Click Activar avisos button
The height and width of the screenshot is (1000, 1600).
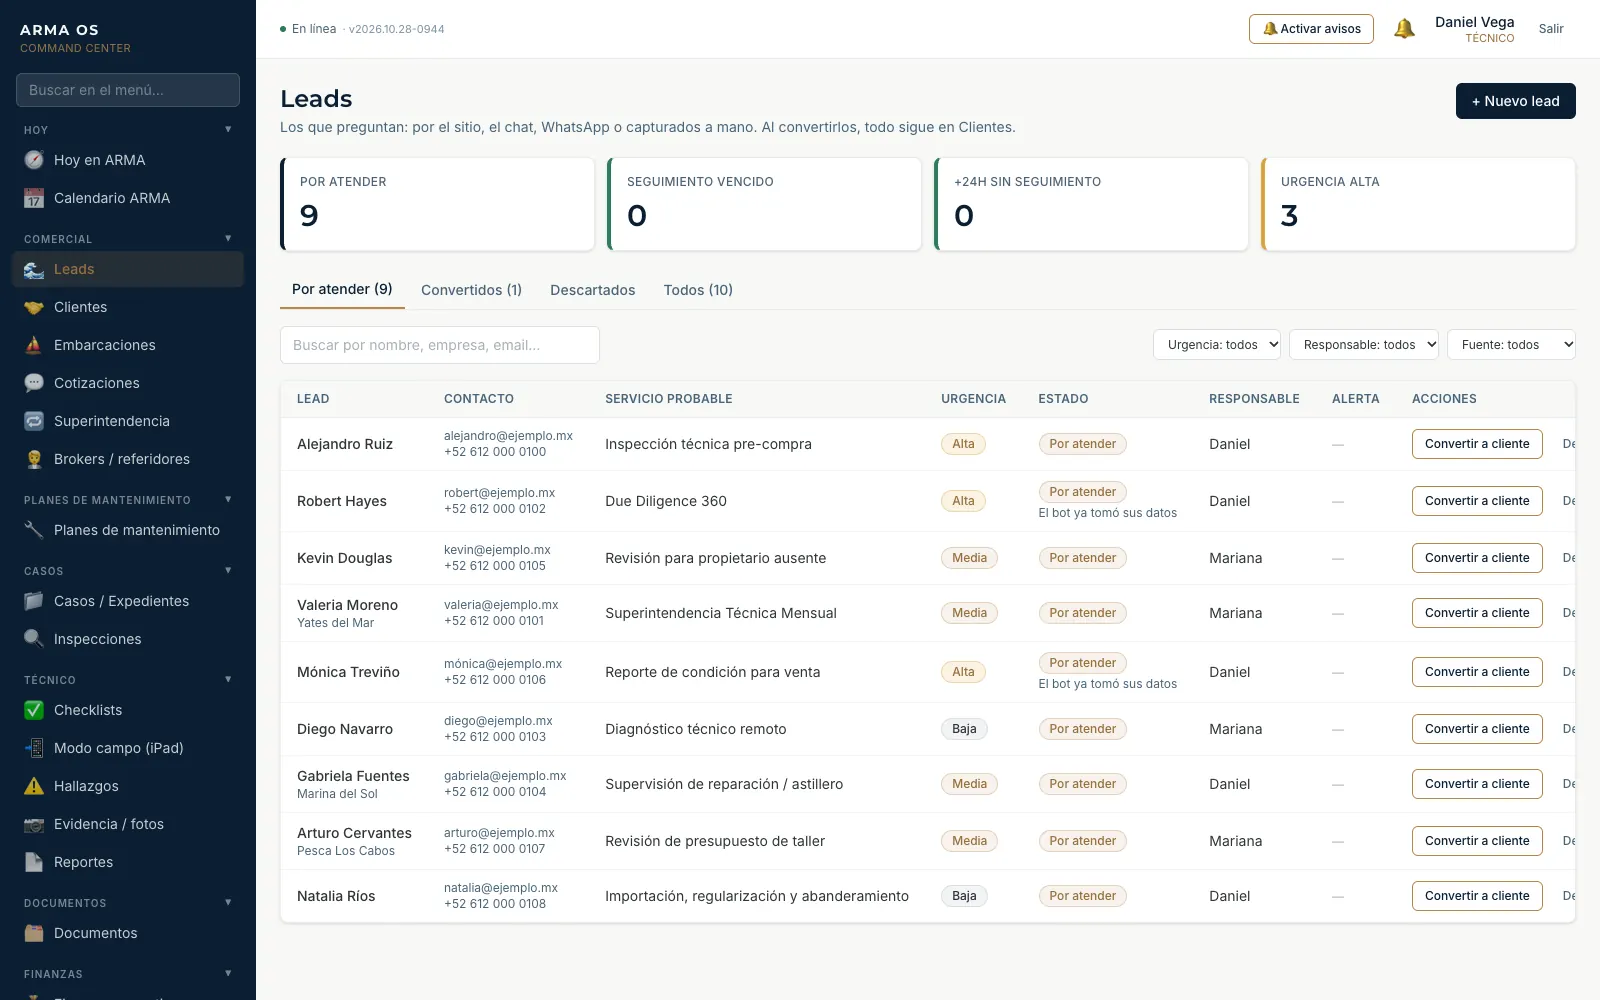[x=1311, y=29]
